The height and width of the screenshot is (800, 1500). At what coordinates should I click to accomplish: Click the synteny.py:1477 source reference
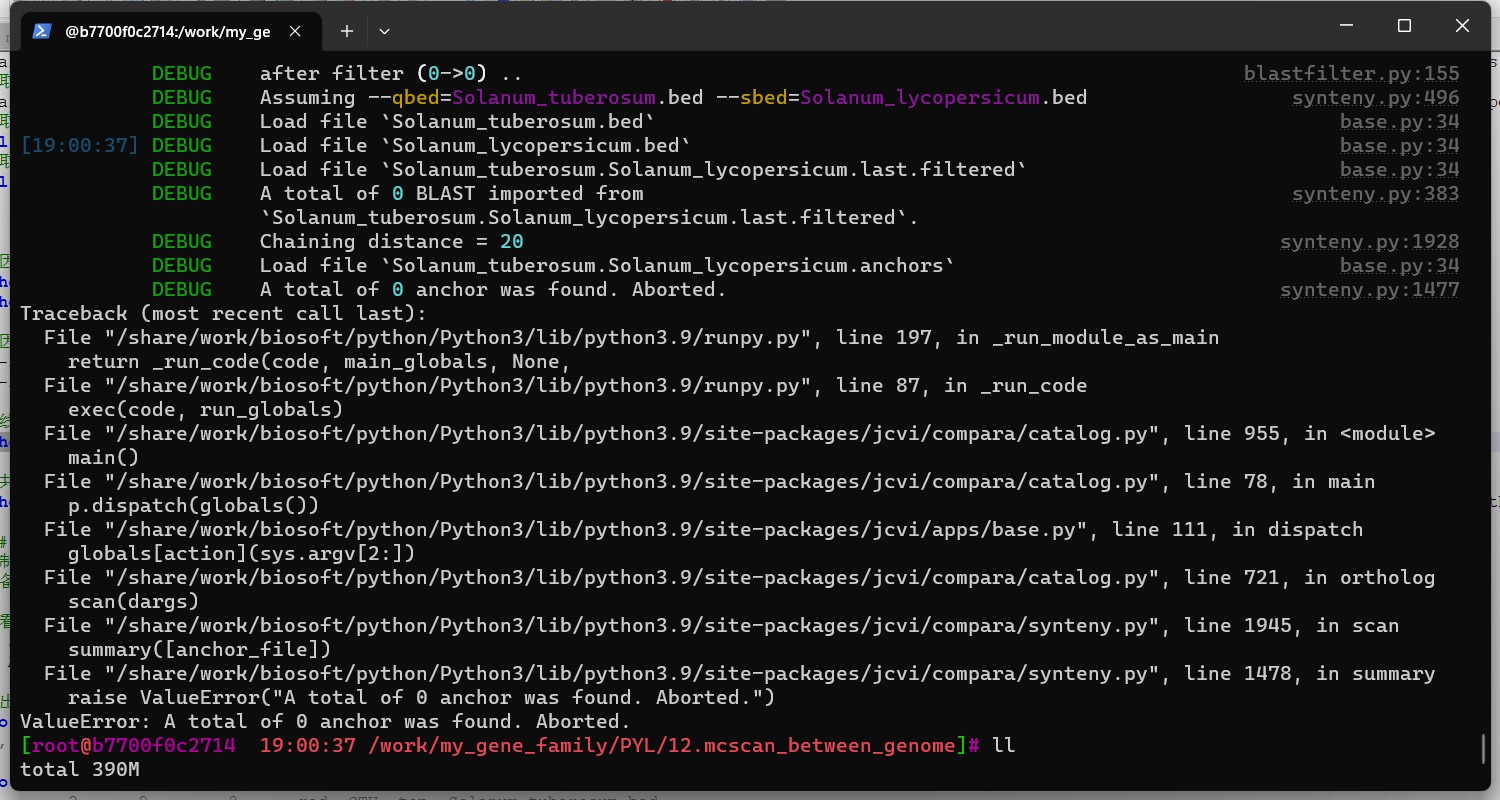click(x=1369, y=289)
